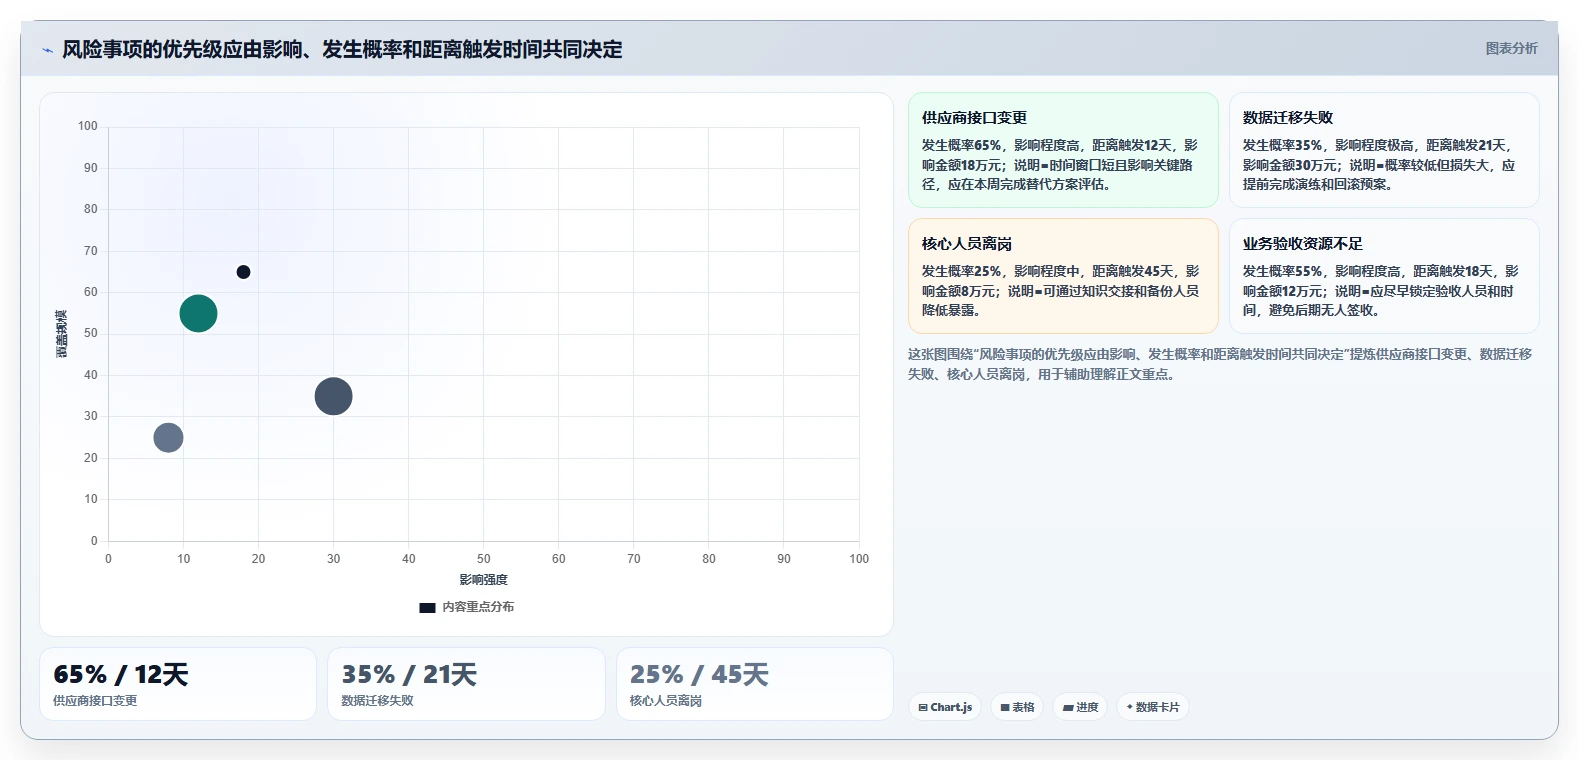Click the 影响强度 x-axis title
1579x760 pixels.
click(484, 580)
